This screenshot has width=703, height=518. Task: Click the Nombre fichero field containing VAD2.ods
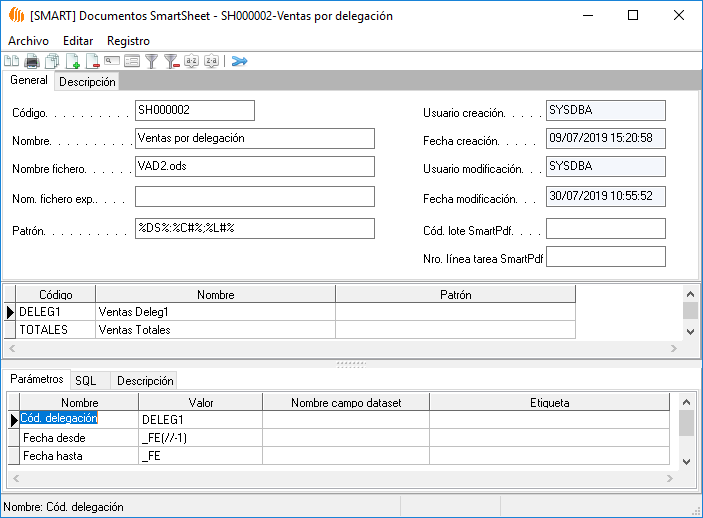tap(254, 166)
